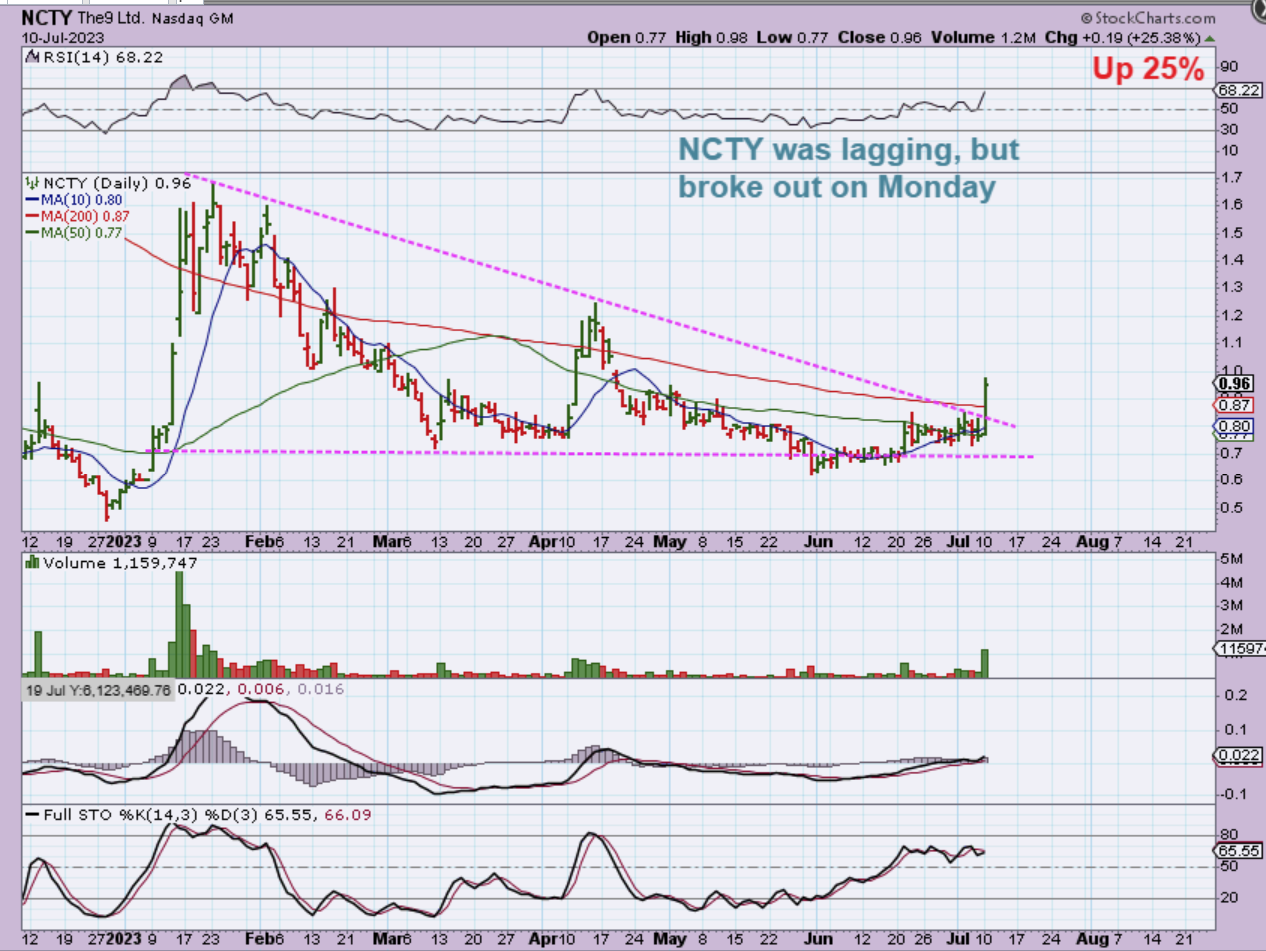This screenshot has width=1266, height=951.
Task: Click the tall green breakout candle for July 10
Action: pyautogui.click(x=986, y=406)
